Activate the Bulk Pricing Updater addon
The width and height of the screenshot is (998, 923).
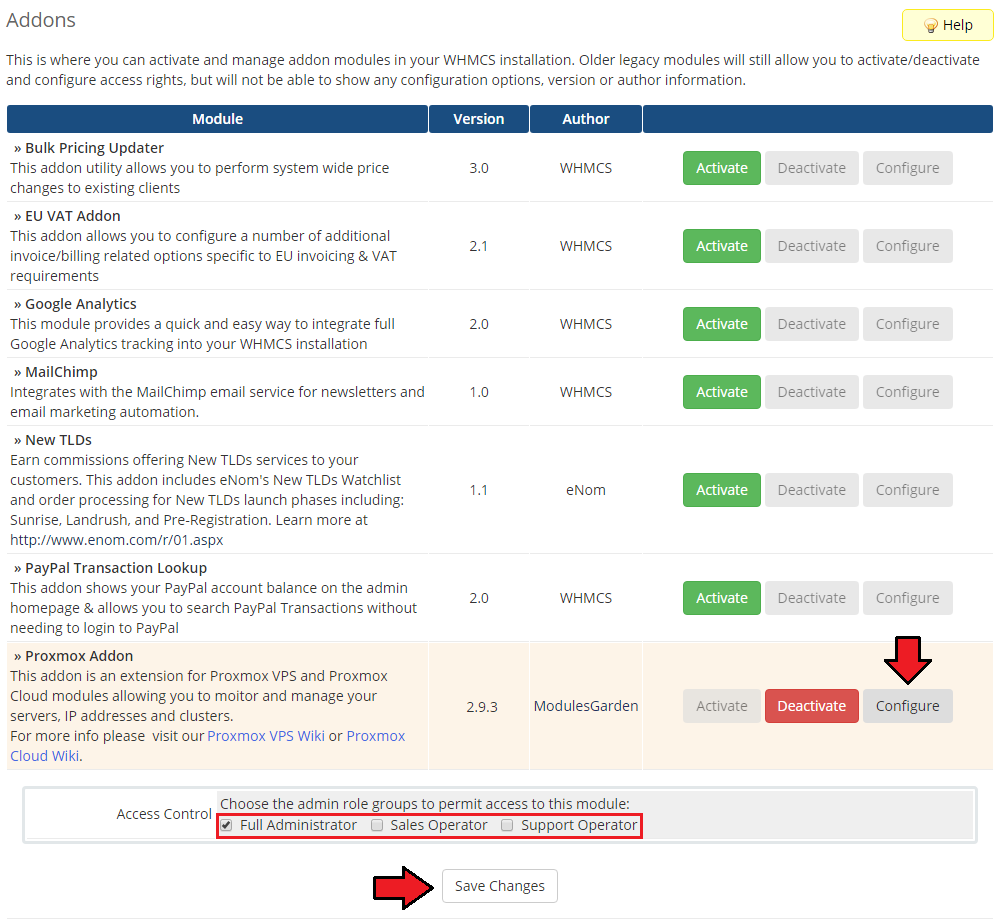[x=721, y=168]
